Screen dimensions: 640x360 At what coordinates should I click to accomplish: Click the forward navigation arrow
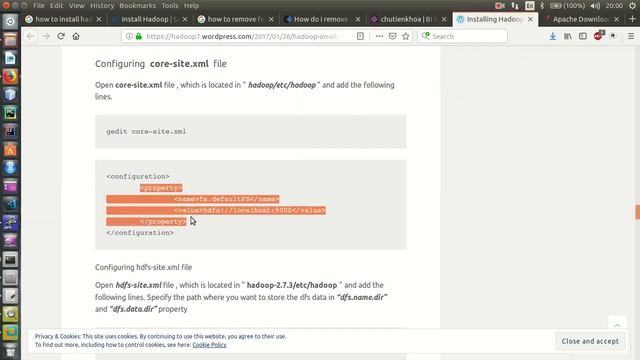point(46,36)
